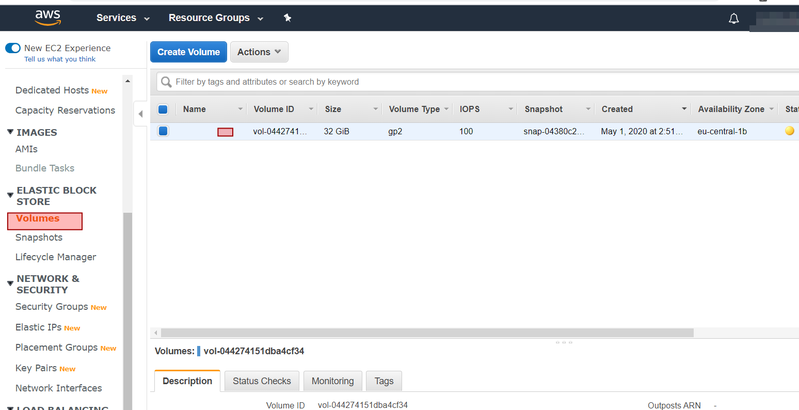Click the IOPS value 100 cell

click(x=466, y=131)
